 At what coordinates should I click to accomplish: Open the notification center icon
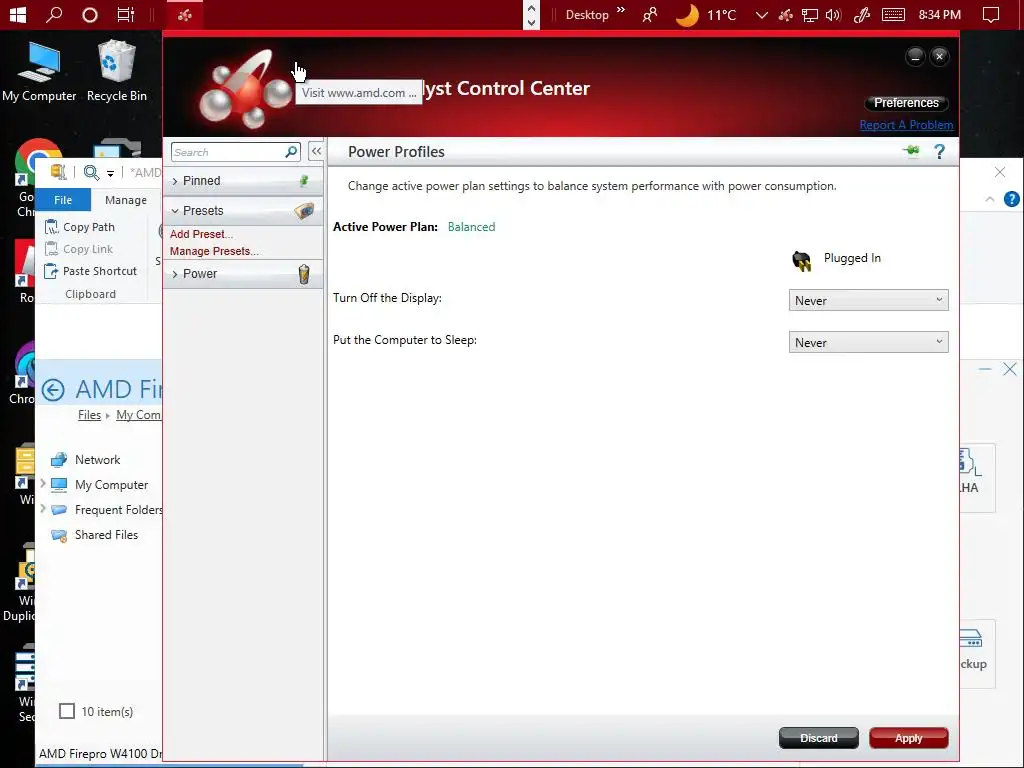[x=991, y=14]
